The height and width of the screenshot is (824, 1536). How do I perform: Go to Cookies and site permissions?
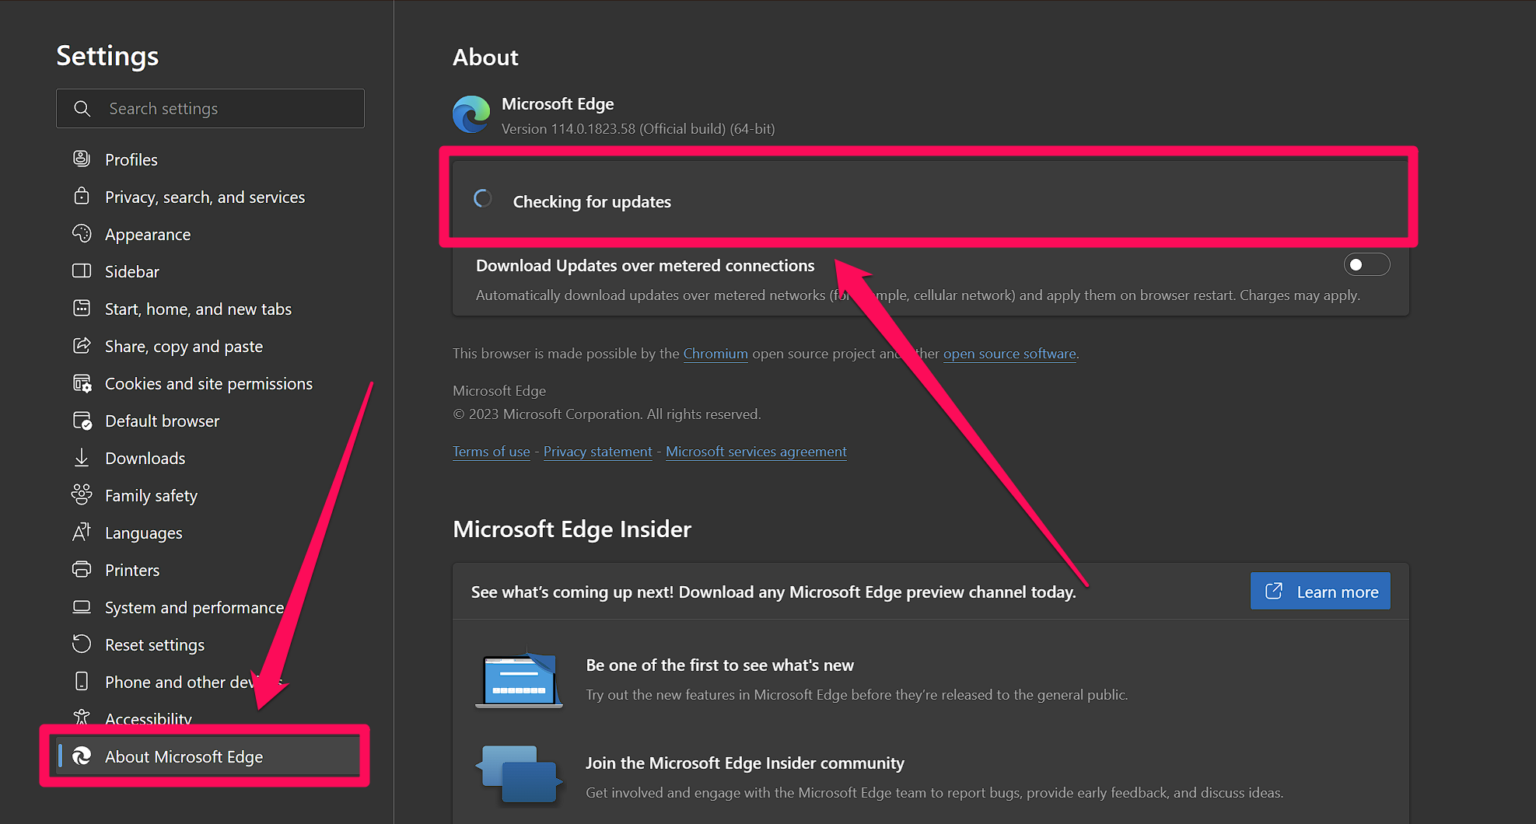[x=208, y=384]
